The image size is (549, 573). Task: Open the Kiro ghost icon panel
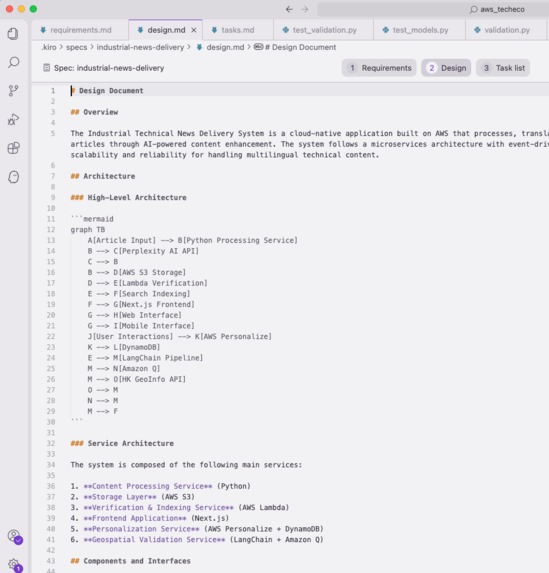pos(14,177)
